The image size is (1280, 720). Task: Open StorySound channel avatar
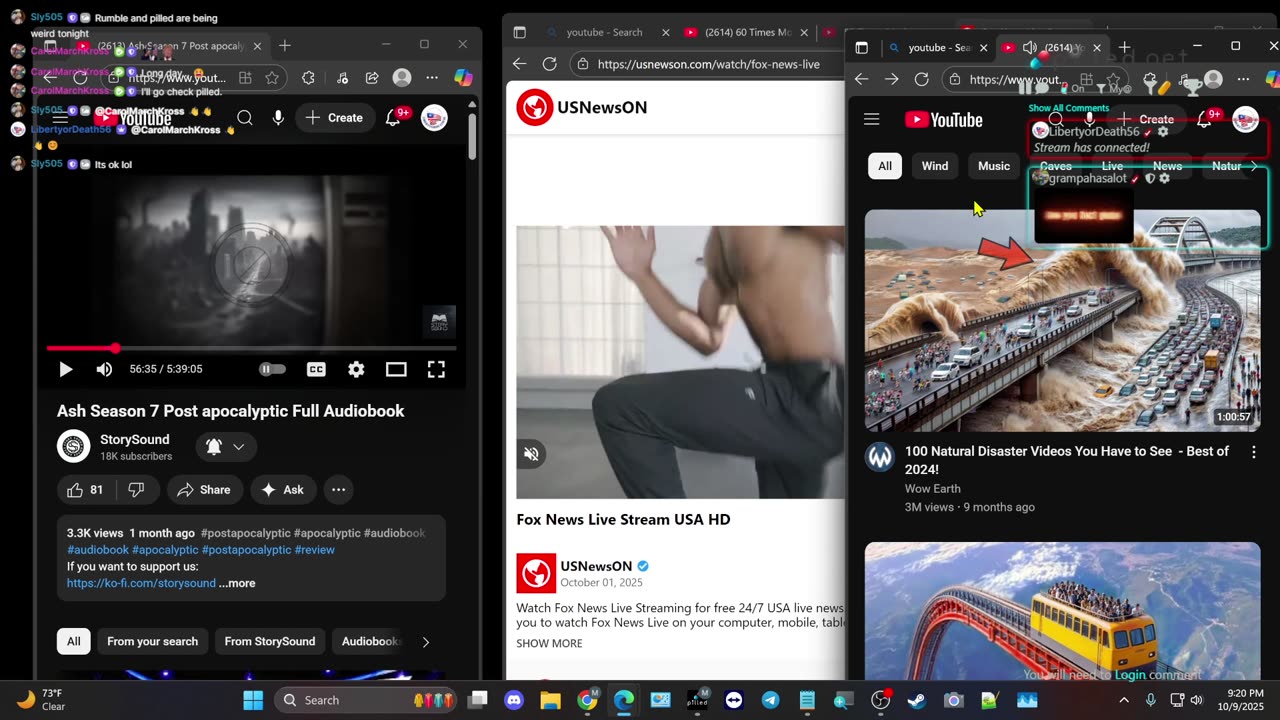coord(74,447)
